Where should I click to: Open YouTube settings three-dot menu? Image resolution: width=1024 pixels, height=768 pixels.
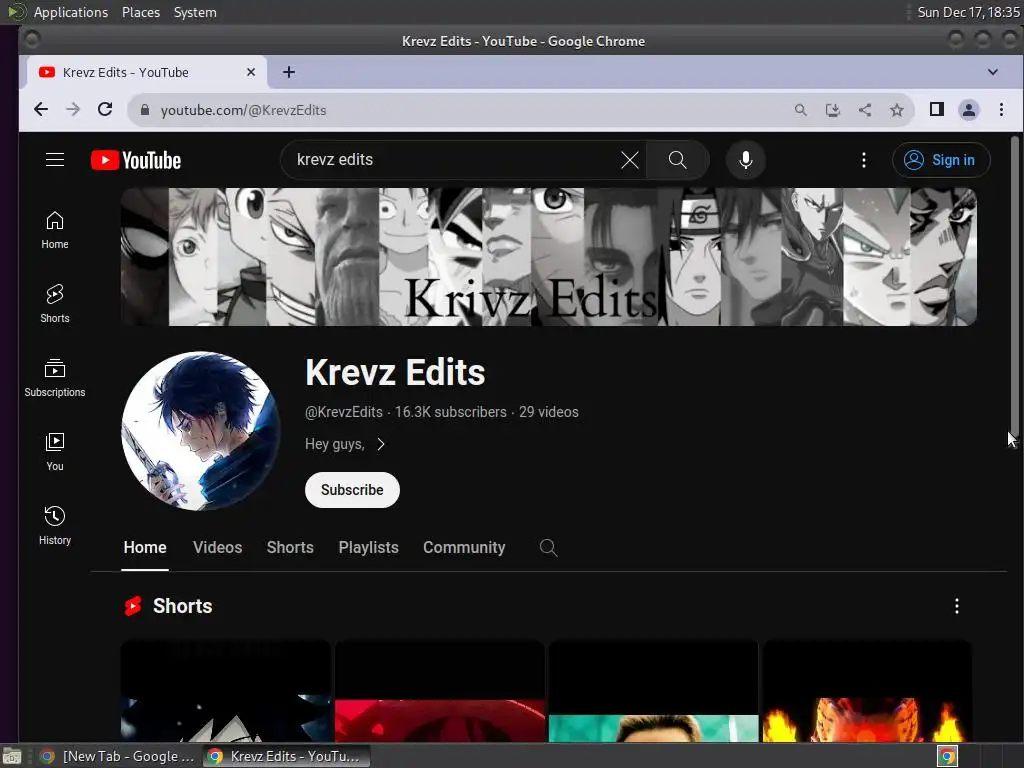(x=863, y=160)
